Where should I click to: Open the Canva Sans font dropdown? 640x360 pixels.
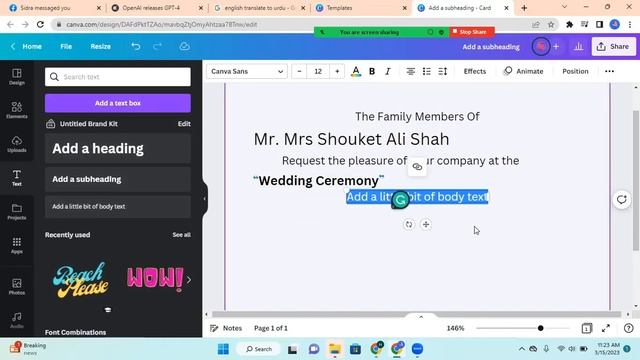[x=247, y=71]
